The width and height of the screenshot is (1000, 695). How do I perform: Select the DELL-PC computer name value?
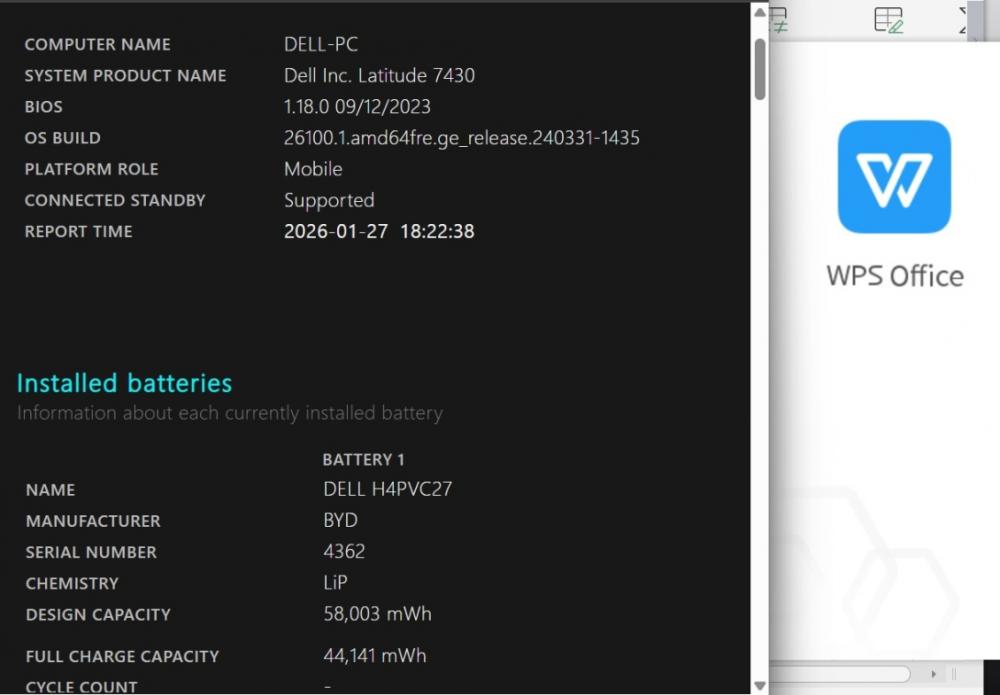pos(321,44)
